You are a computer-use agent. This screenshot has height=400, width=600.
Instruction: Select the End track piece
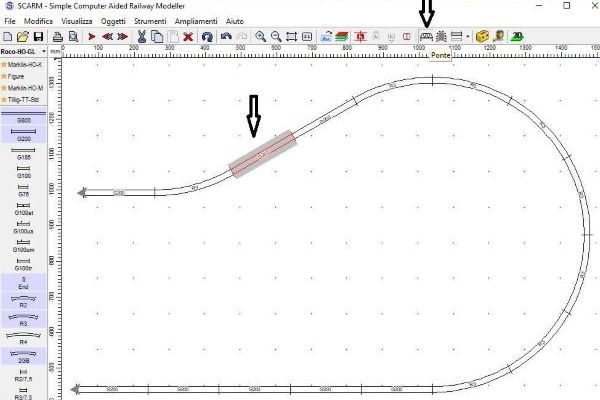pyautogui.click(x=24, y=282)
